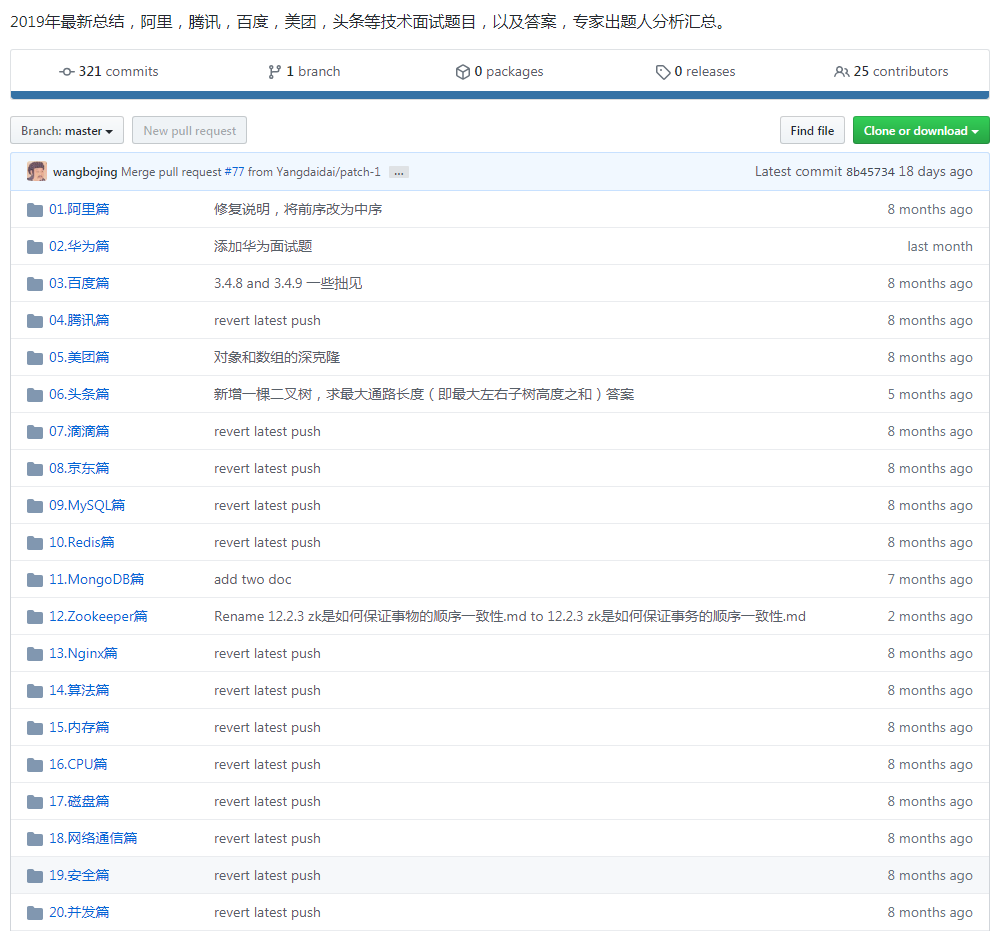The width and height of the screenshot is (1002, 931).
Task: Click the folder icon beside 03.百度篇
Action: tap(35, 284)
